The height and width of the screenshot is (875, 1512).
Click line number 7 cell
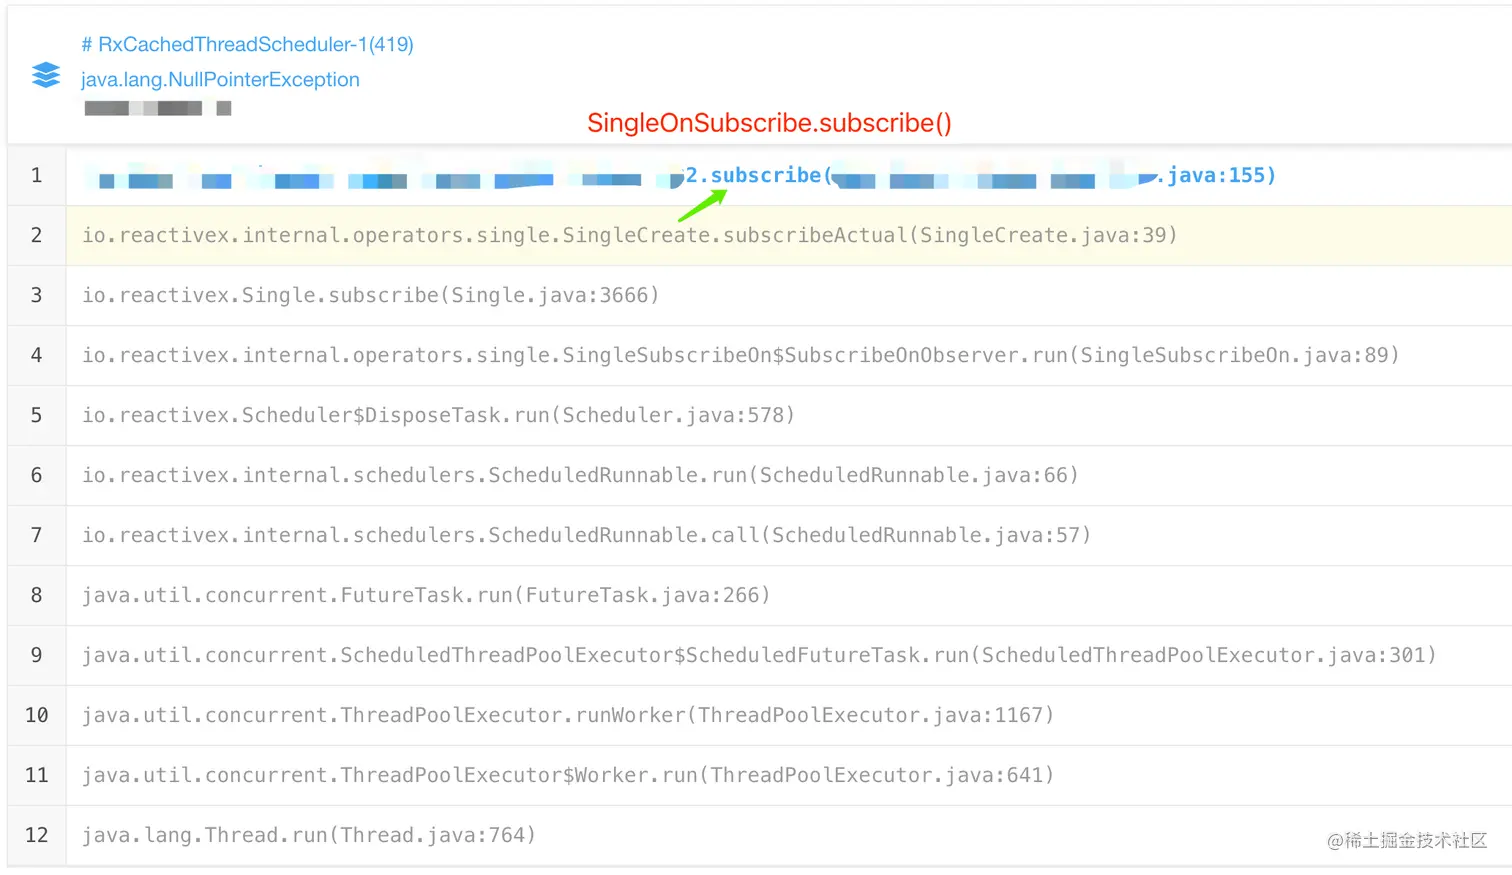pos(37,536)
